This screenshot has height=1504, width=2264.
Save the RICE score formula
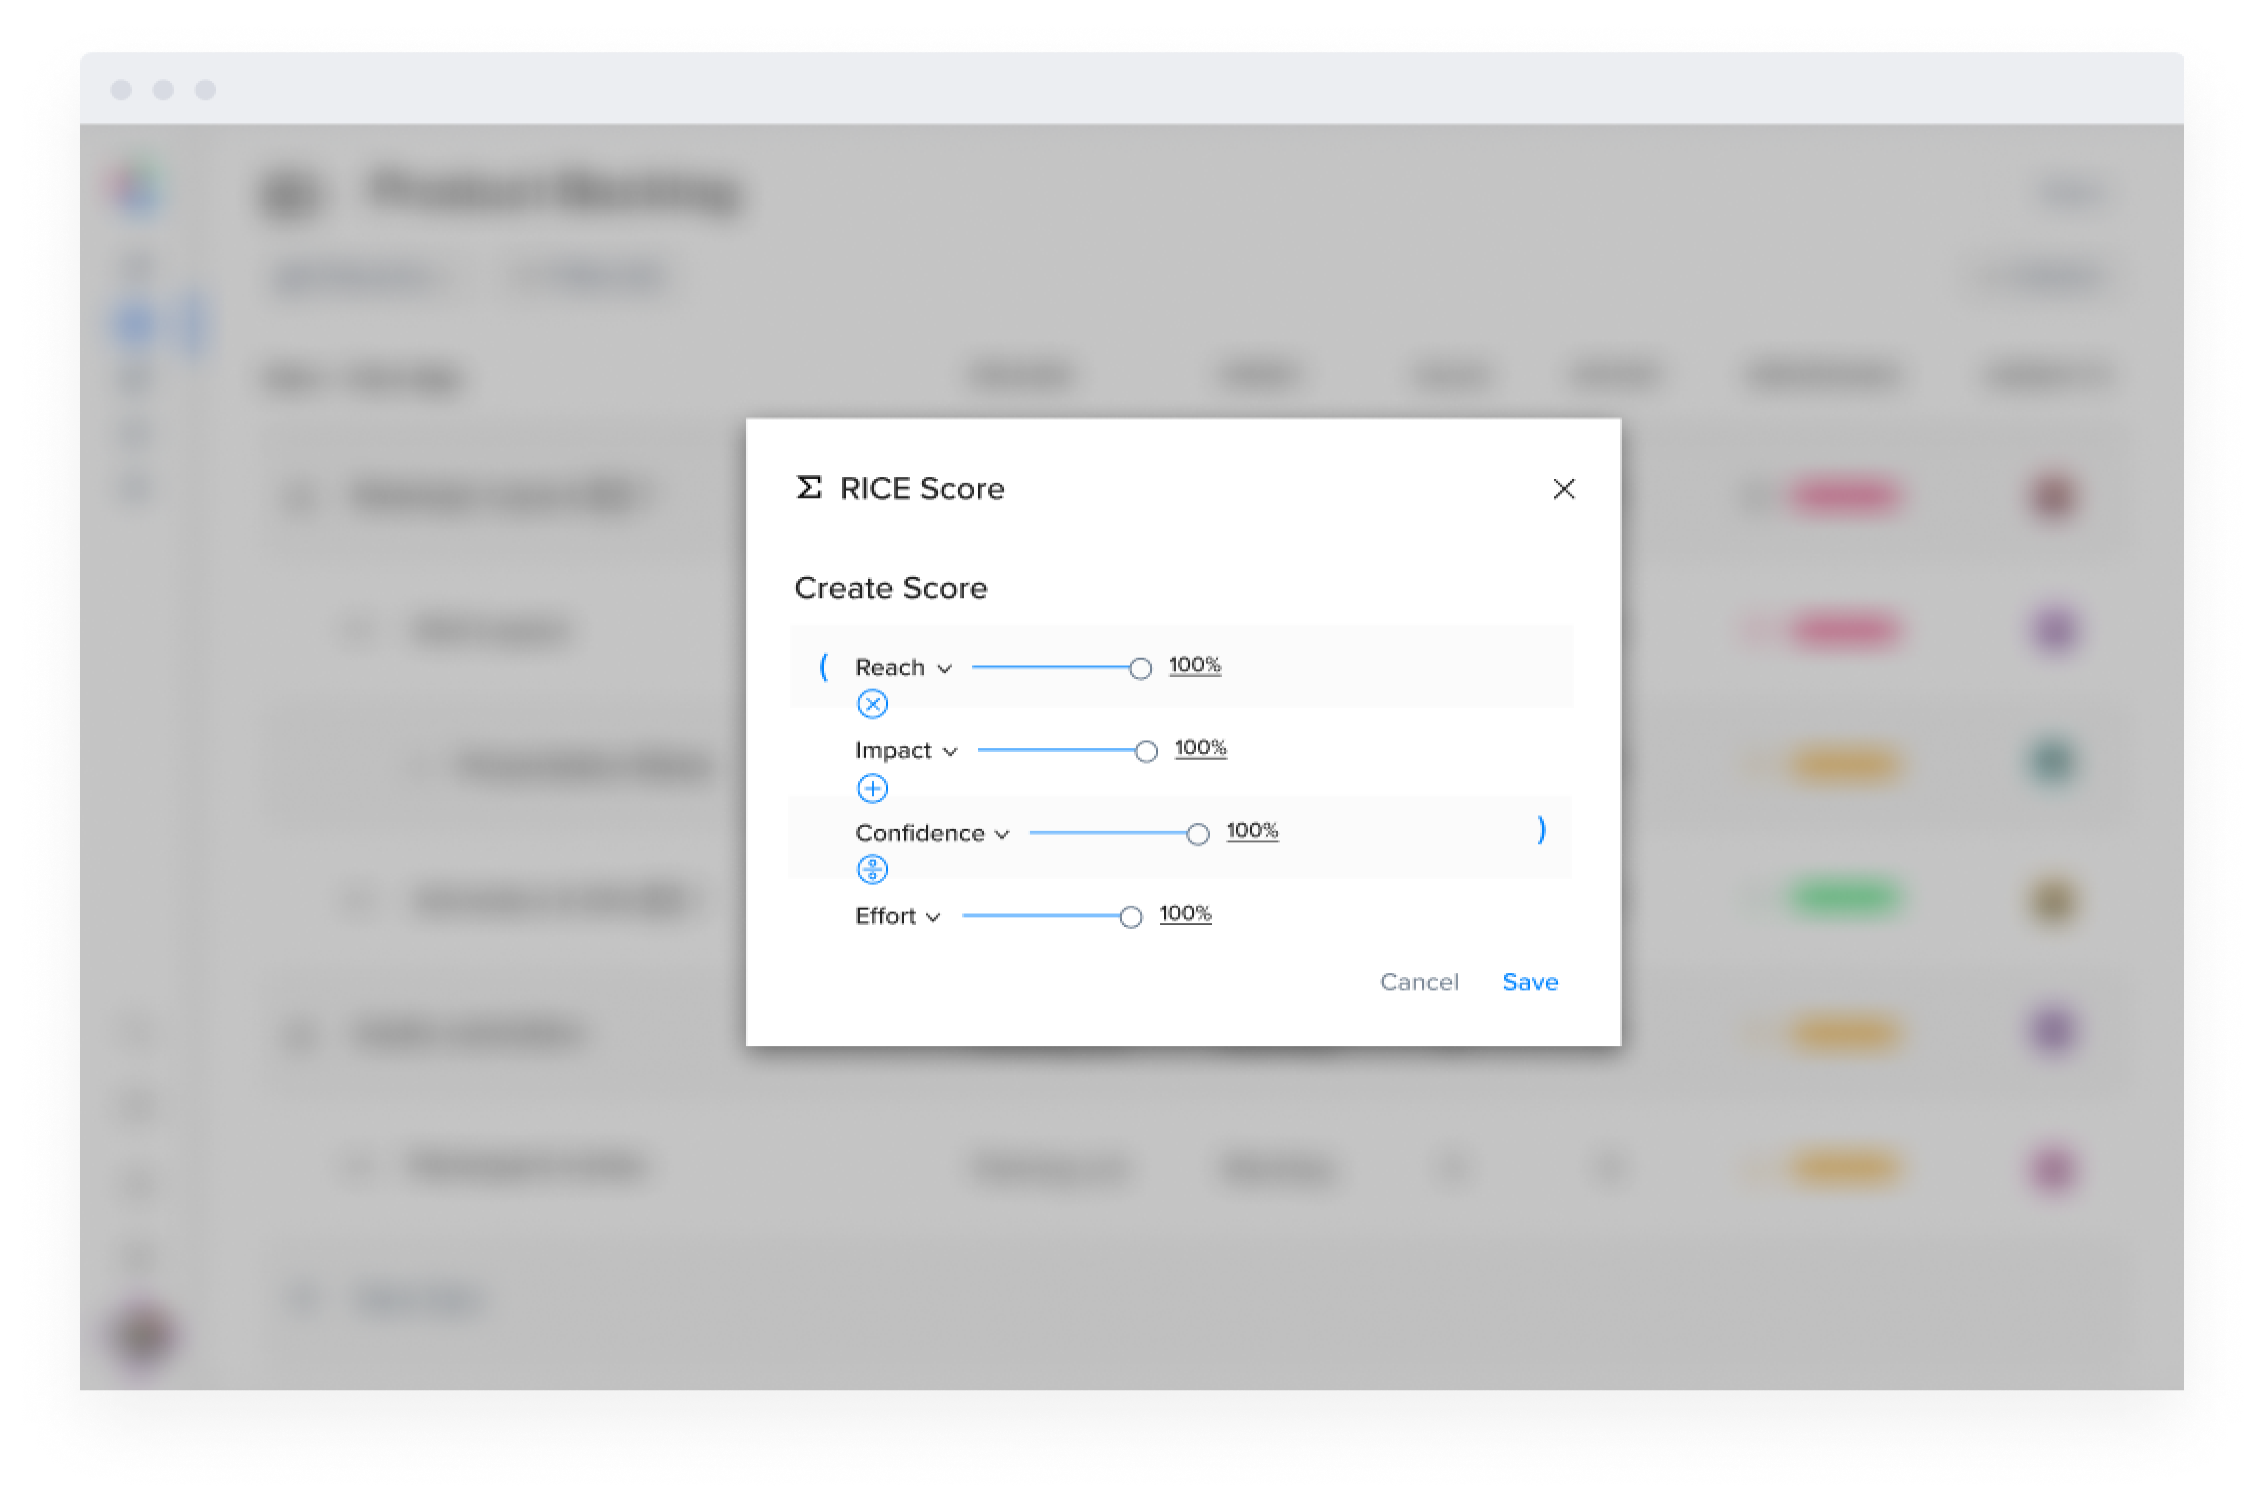[x=1529, y=982]
